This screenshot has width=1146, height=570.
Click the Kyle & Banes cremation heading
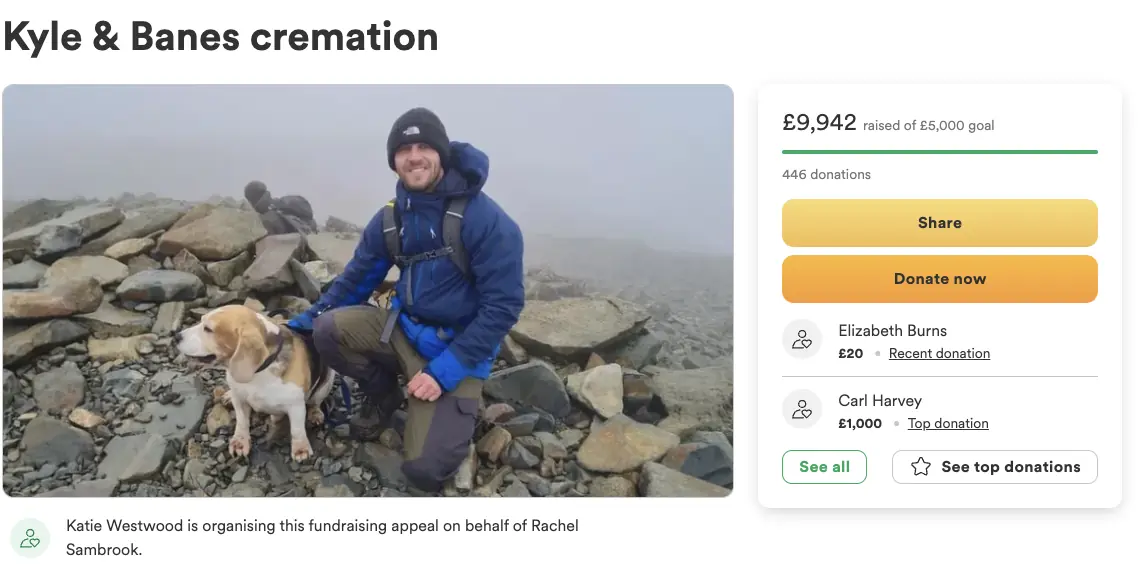[x=221, y=37]
